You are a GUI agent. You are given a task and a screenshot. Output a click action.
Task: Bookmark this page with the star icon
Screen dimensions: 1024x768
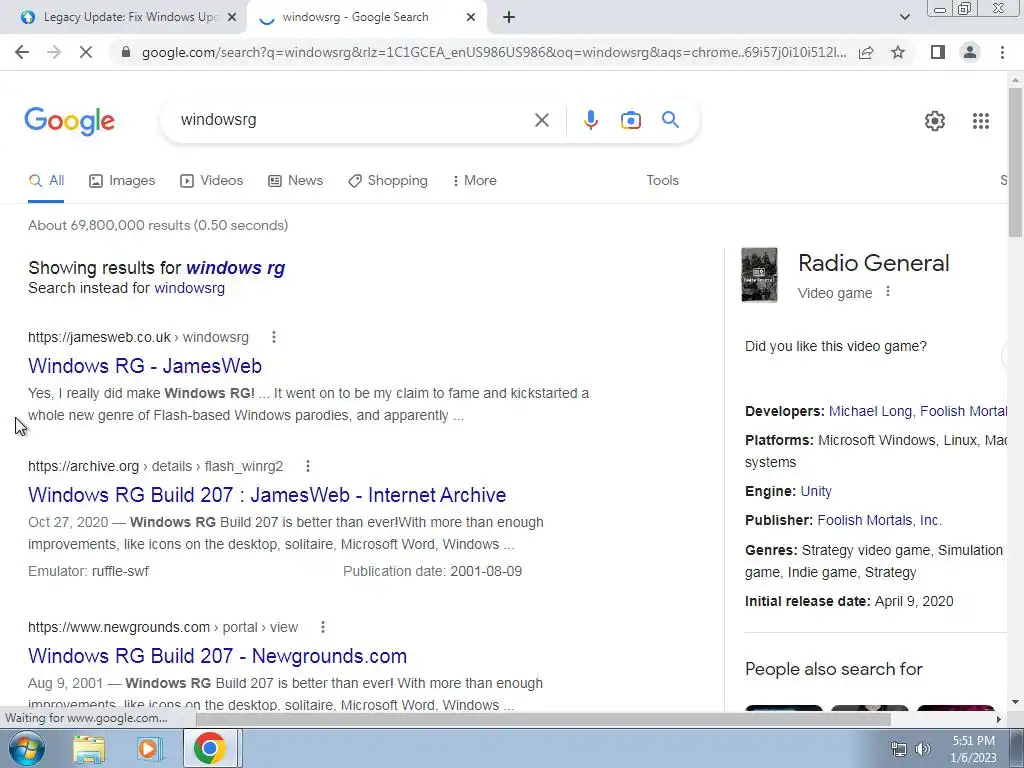(x=898, y=52)
